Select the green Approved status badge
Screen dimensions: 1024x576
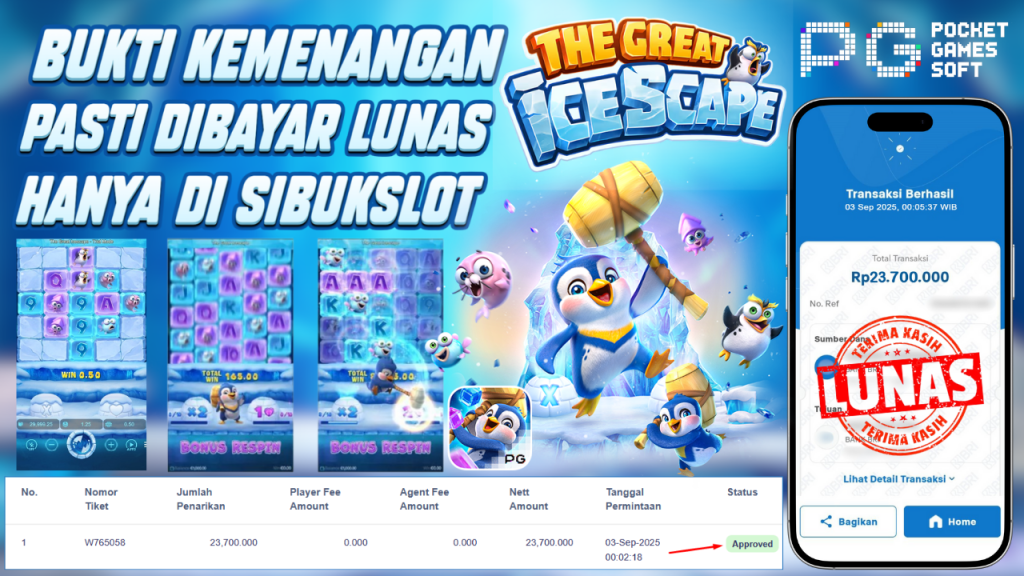click(752, 543)
